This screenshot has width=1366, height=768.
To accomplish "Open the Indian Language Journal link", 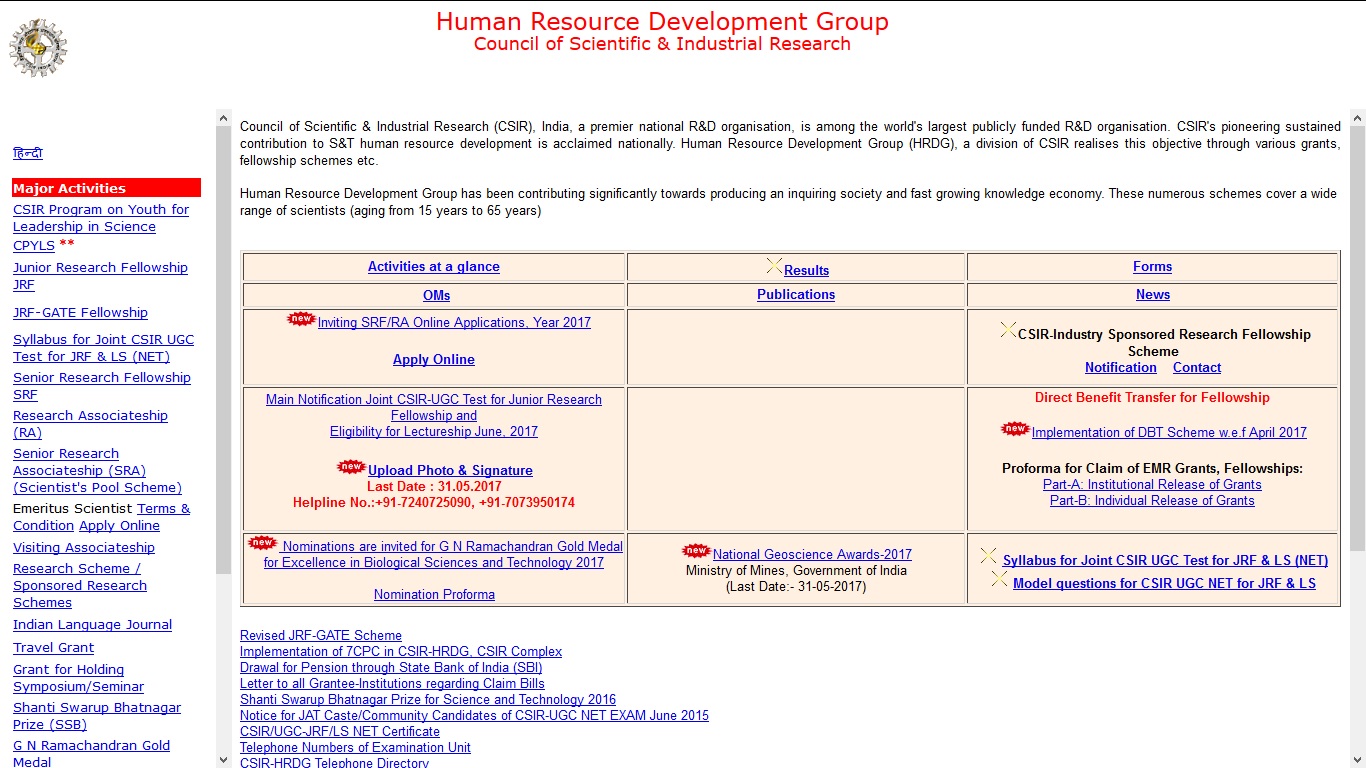I will [92, 625].
